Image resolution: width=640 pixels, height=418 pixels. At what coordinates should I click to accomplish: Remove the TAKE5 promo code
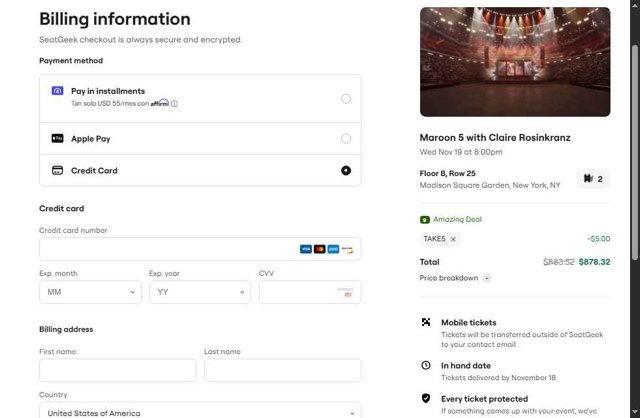point(453,239)
